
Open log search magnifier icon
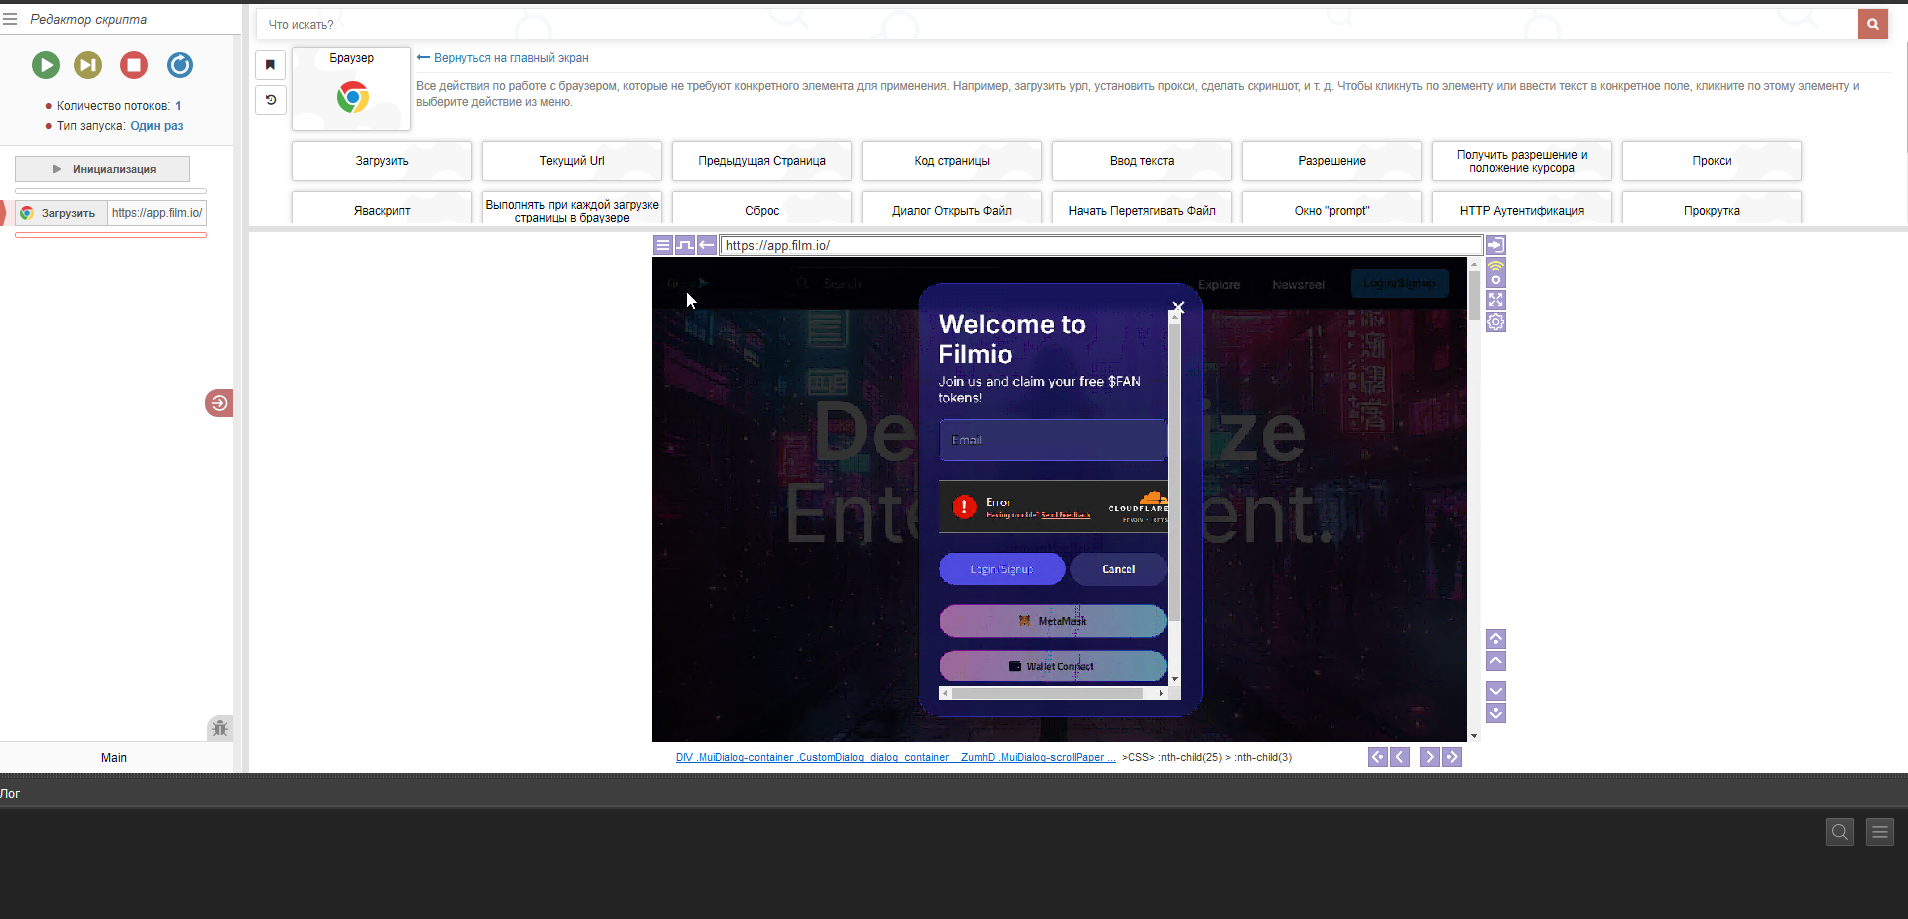click(1839, 832)
